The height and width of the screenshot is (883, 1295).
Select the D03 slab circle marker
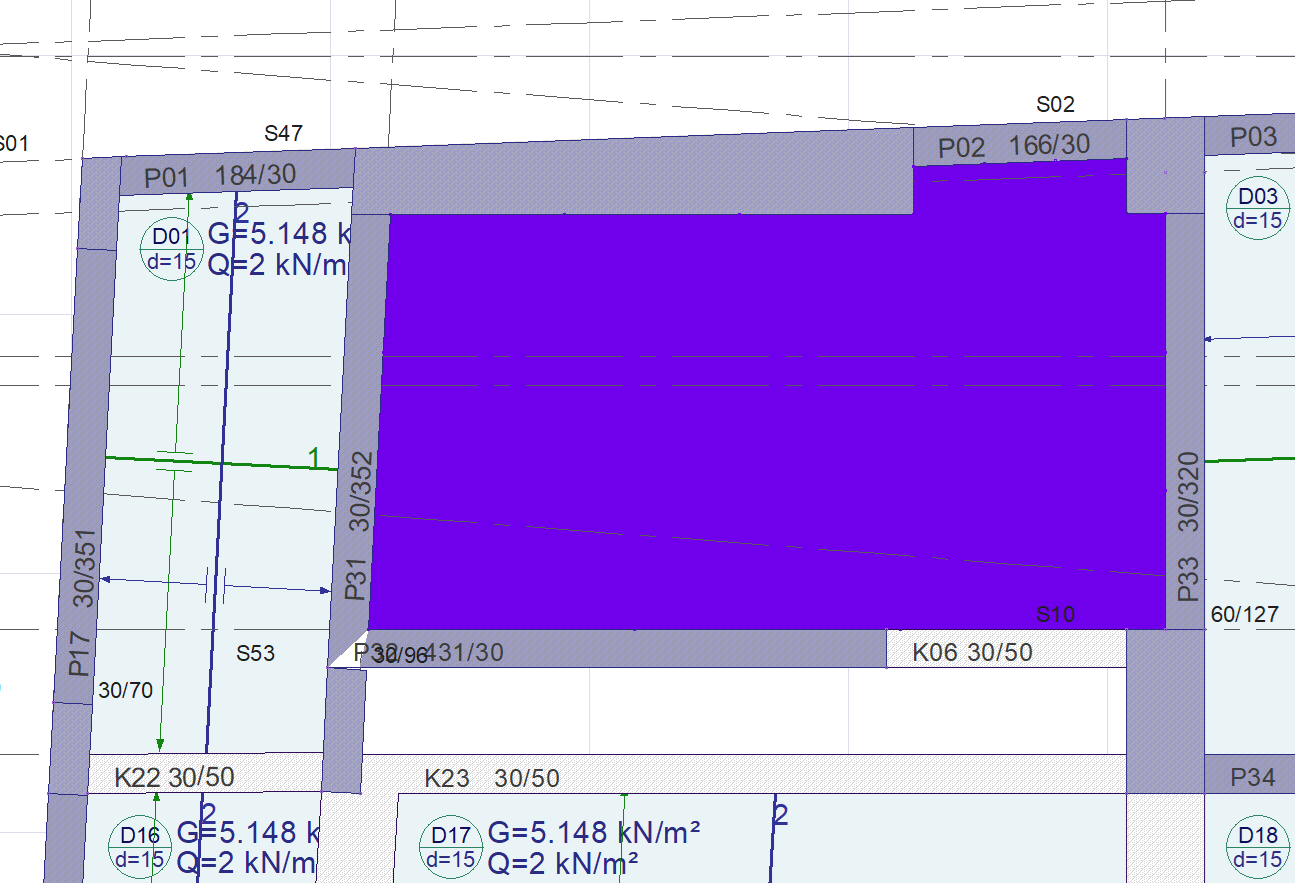tap(1257, 208)
